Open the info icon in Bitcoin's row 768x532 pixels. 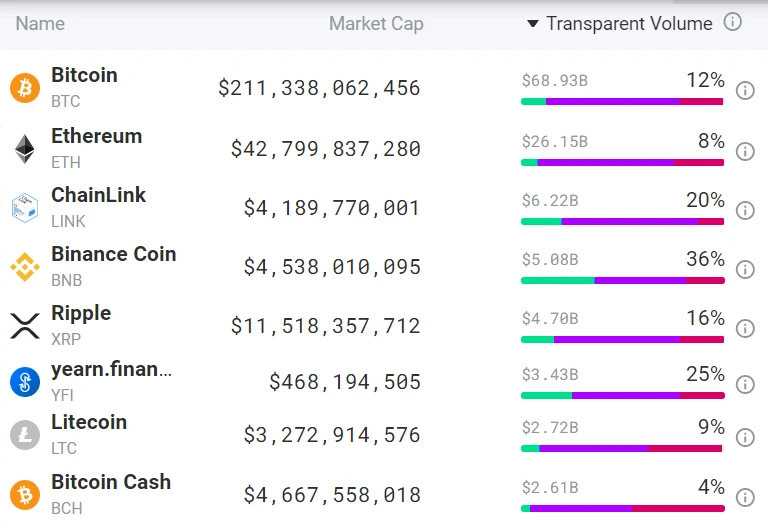tap(745, 91)
